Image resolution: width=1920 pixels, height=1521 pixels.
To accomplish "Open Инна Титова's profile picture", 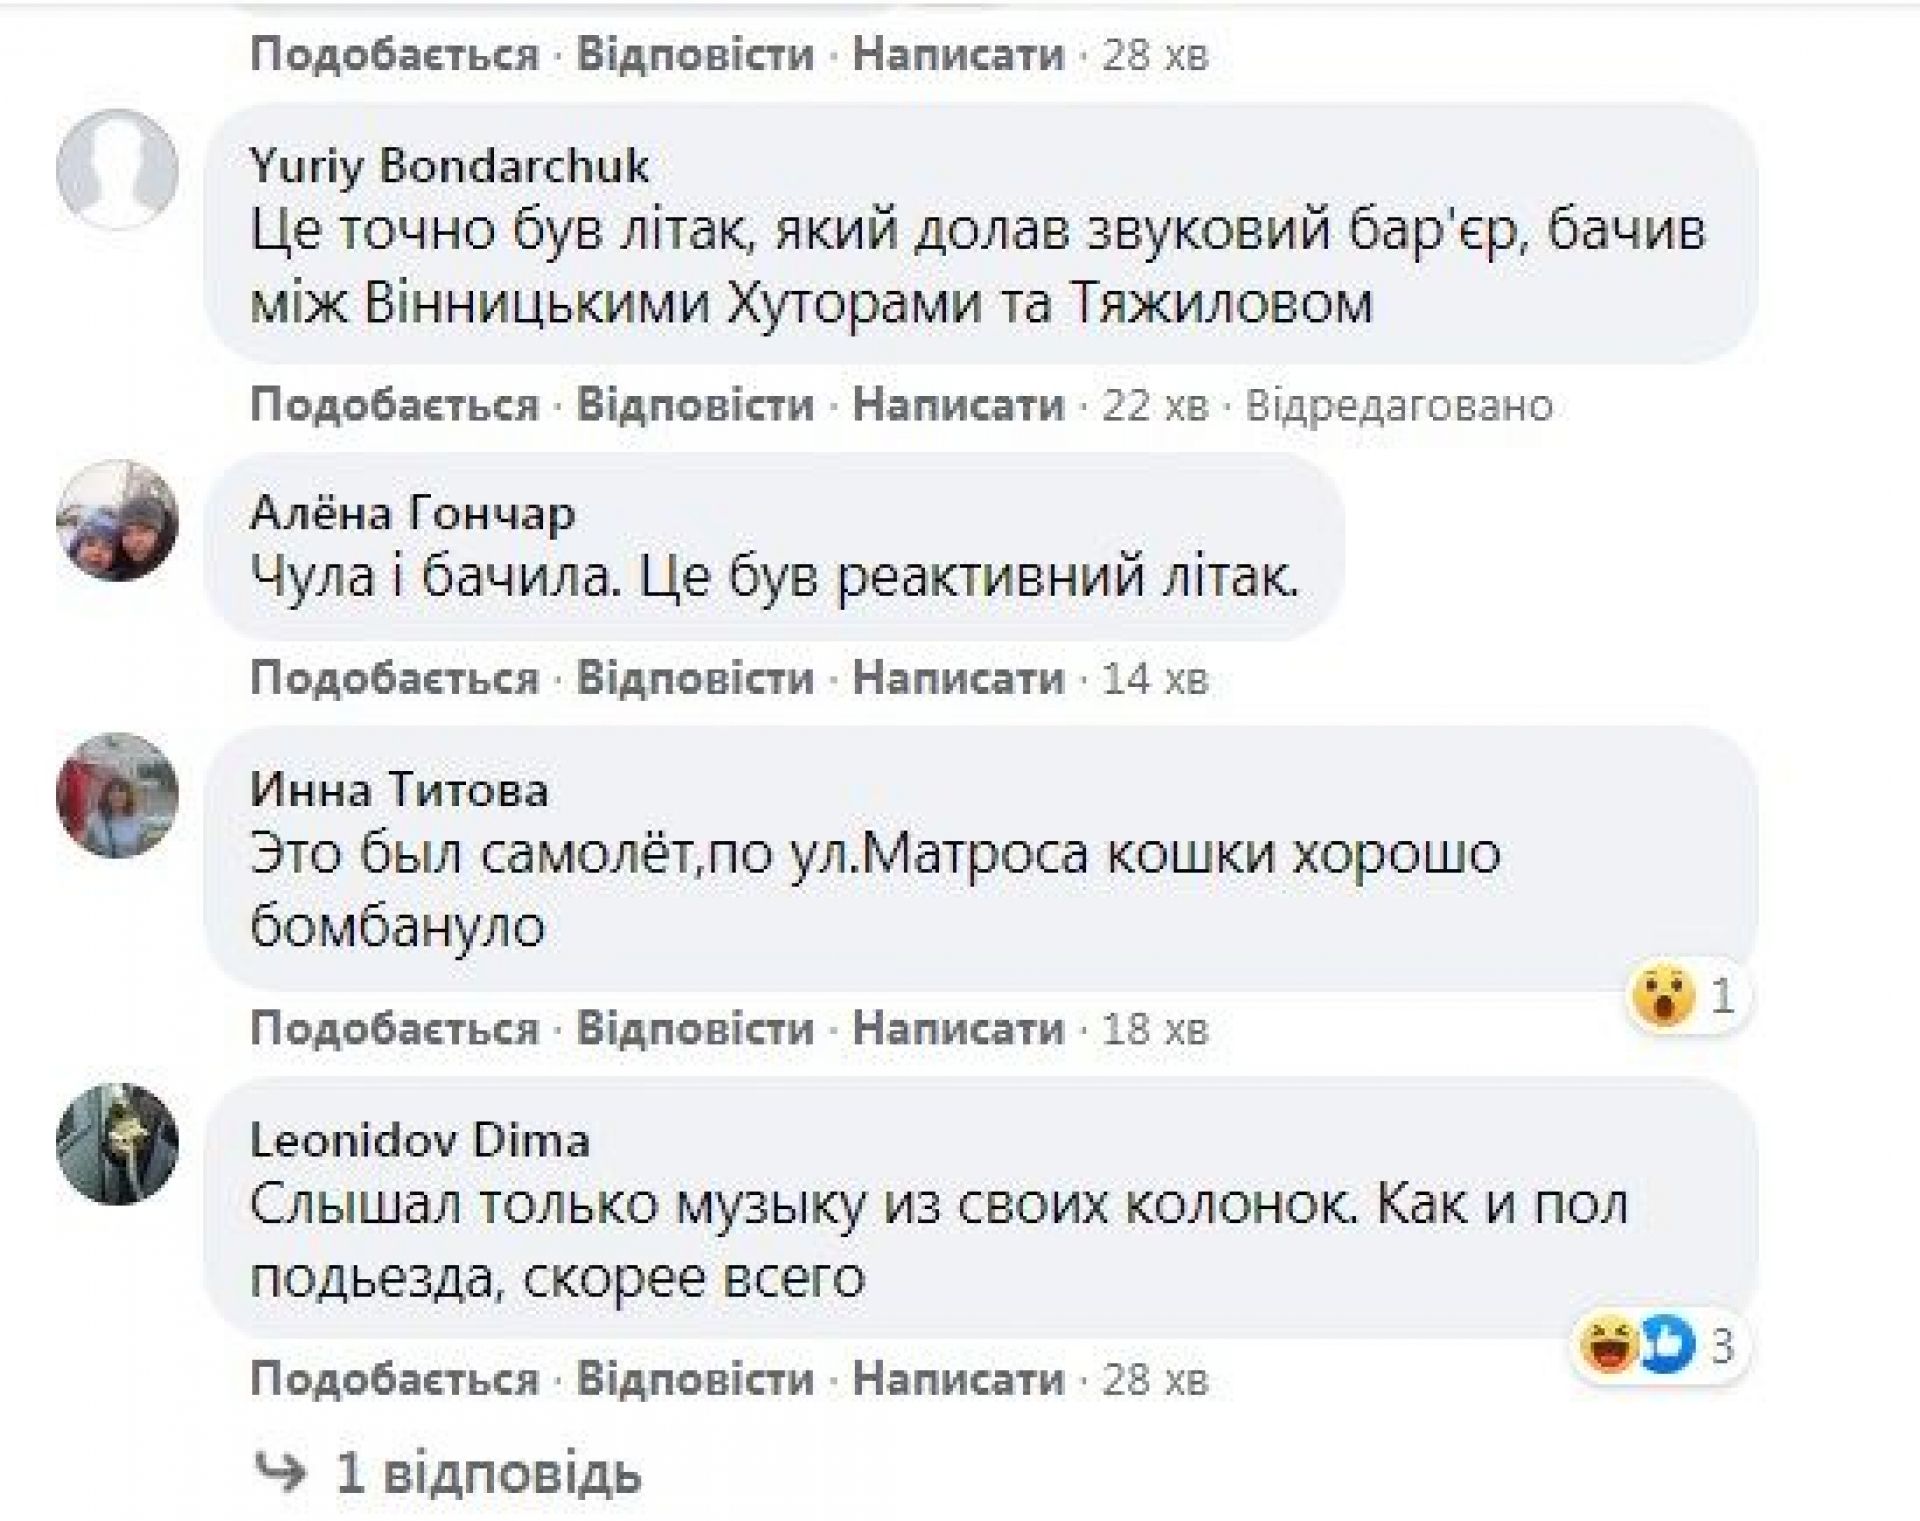I will tap(117, 795).
